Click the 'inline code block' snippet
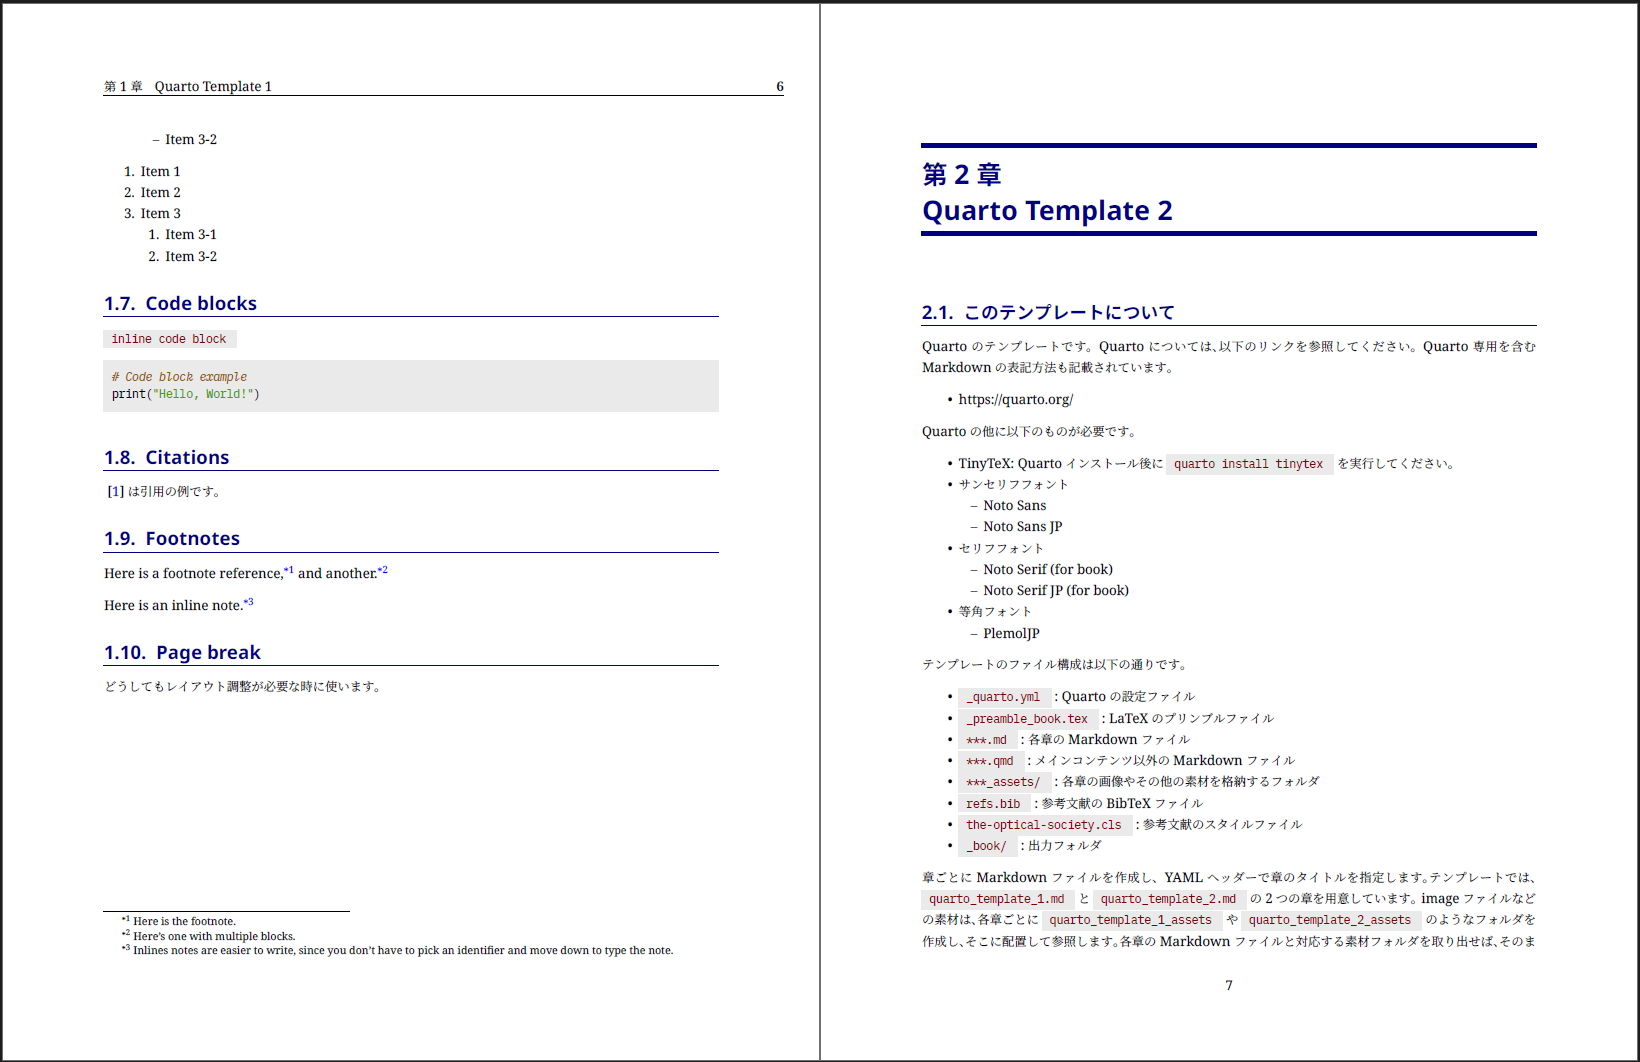1640x1062 pixels. point(169,339)
